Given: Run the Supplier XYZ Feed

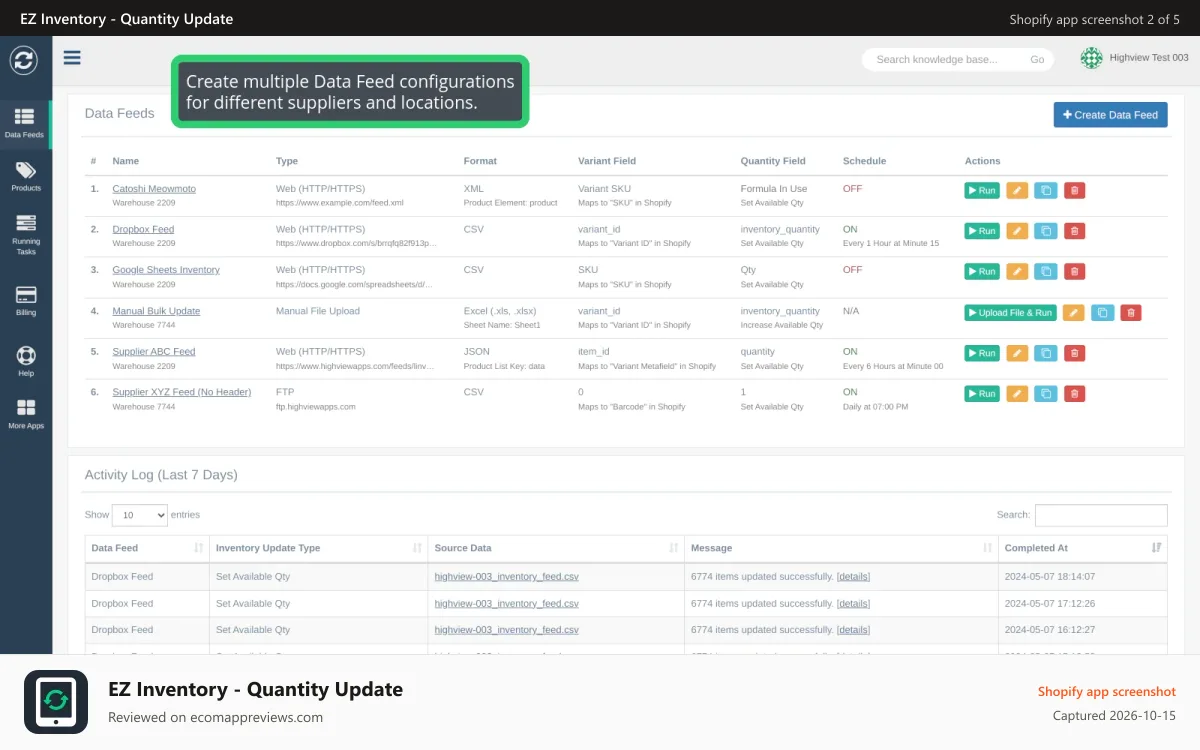Looking at the screenshot, I should (x=981, y=394).
